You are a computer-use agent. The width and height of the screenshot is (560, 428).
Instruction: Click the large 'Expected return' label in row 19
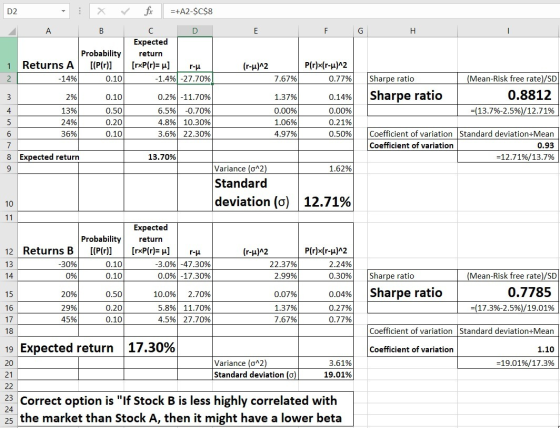click(66, 347)
